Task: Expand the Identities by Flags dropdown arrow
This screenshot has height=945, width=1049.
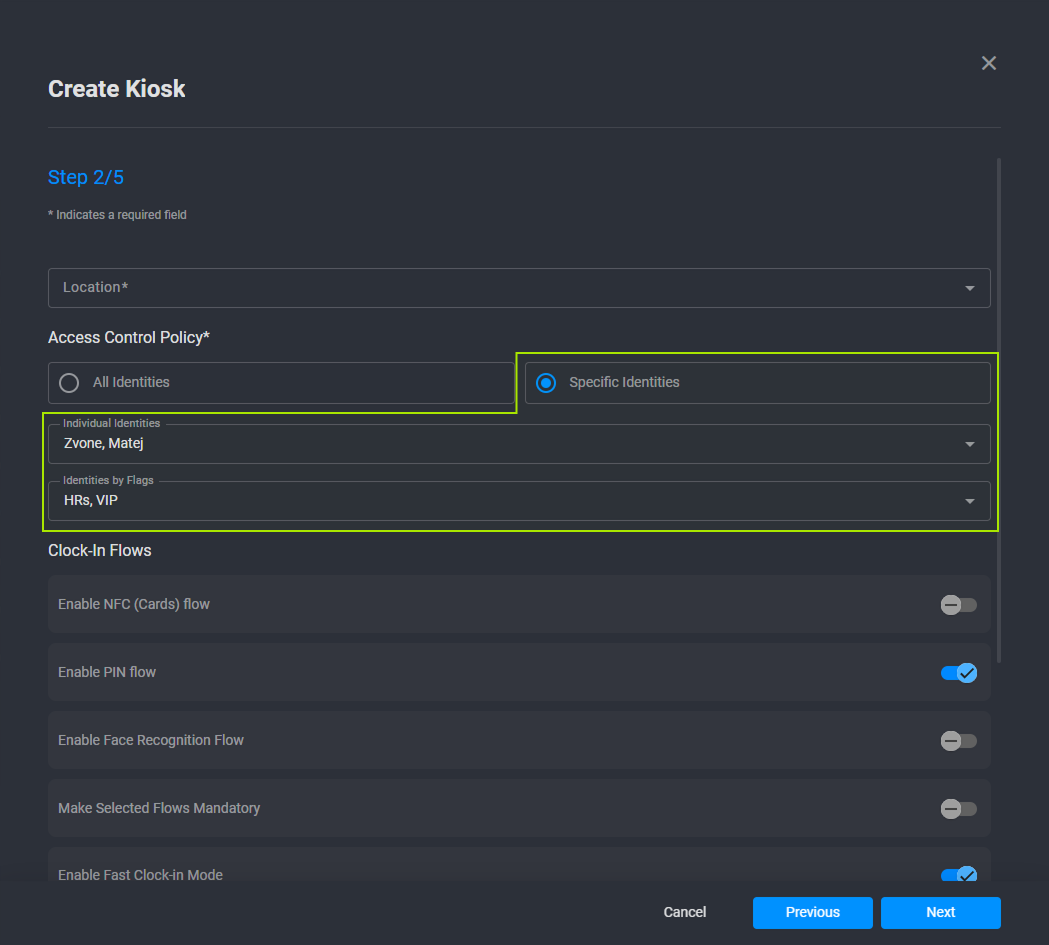Action: (x=969, y=501)
